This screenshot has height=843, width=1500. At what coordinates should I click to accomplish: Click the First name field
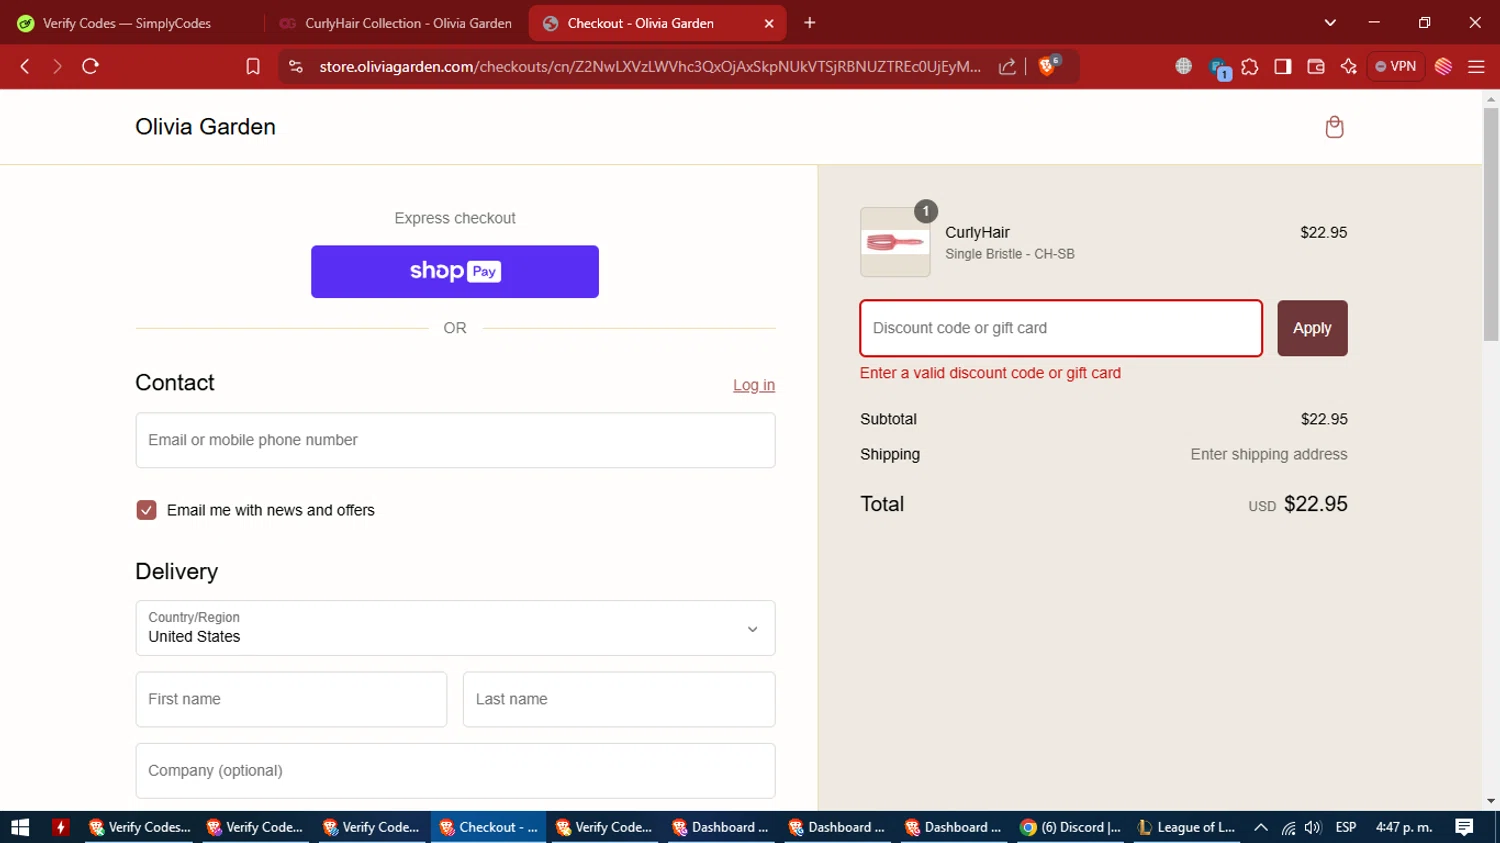click(x=291, y=699)
